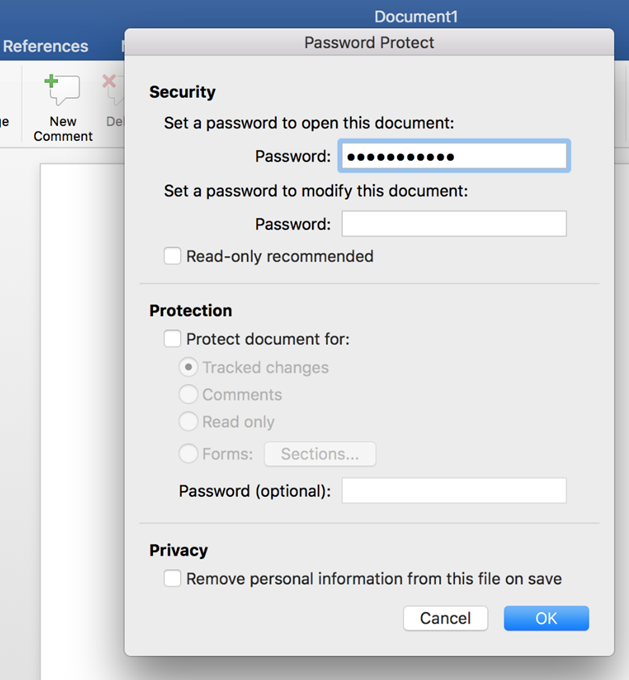Click the New Comment icon
The image size is (629, 680).
(x=62, y=89)
